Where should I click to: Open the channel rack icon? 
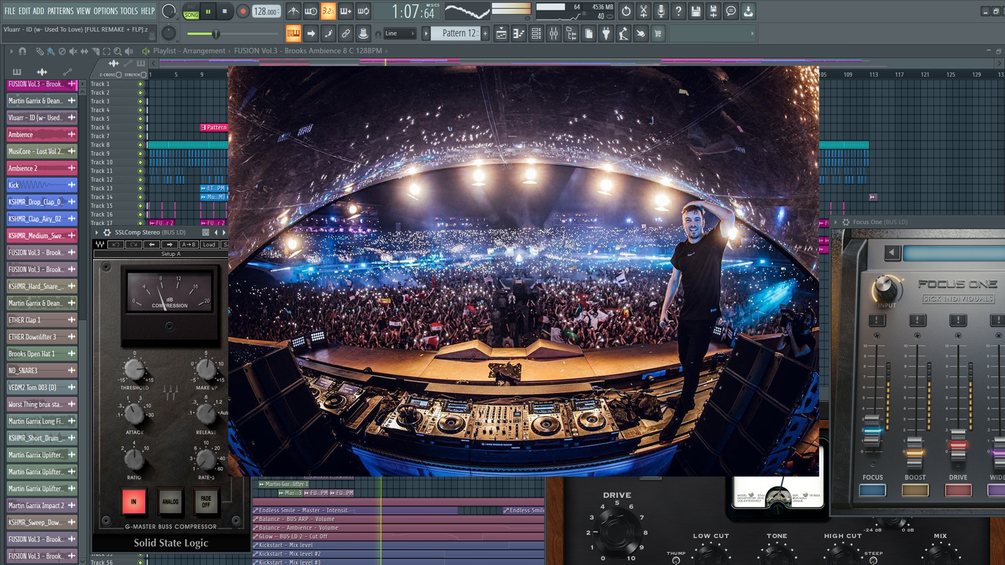536,33
